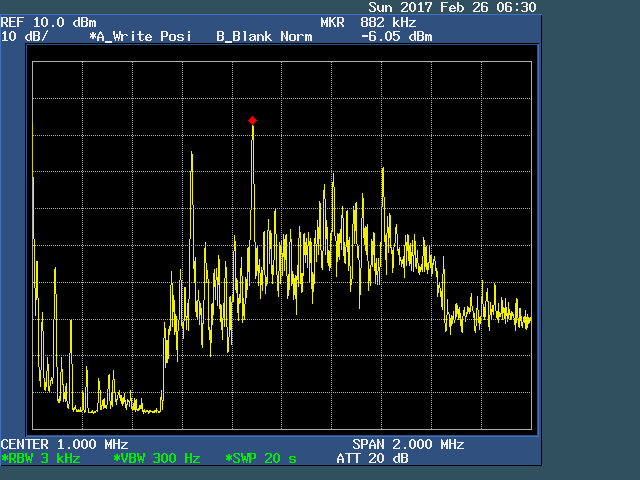Click the tall spike at the left graticule edge
The image size is (640, 480).
click(33, 180)
